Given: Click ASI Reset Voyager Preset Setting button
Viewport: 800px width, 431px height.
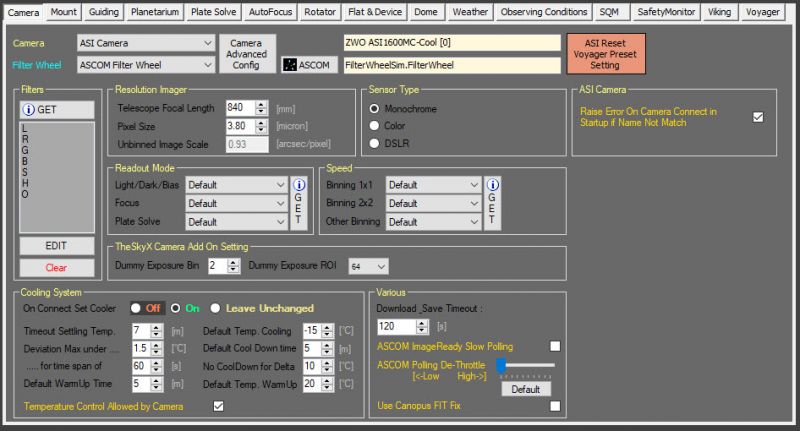Looking at the screenshot, I should pos(606,54).
